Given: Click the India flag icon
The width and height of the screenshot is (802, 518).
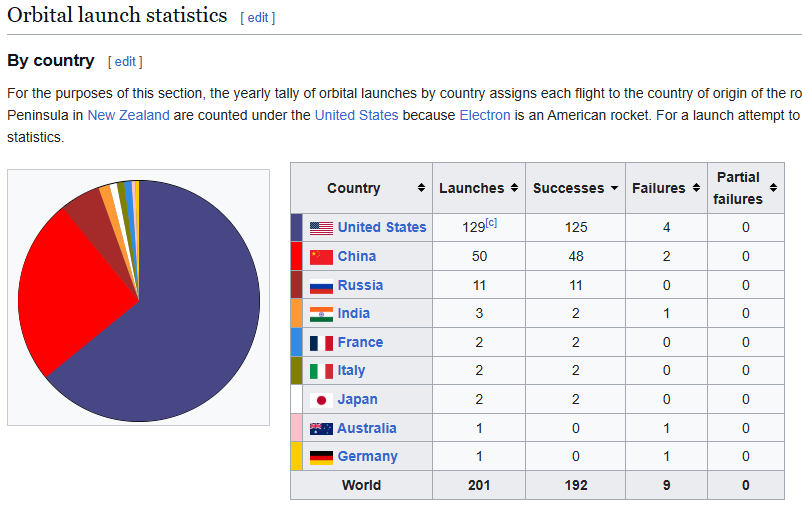Looking at the screenshot, I should click(321, 314).
